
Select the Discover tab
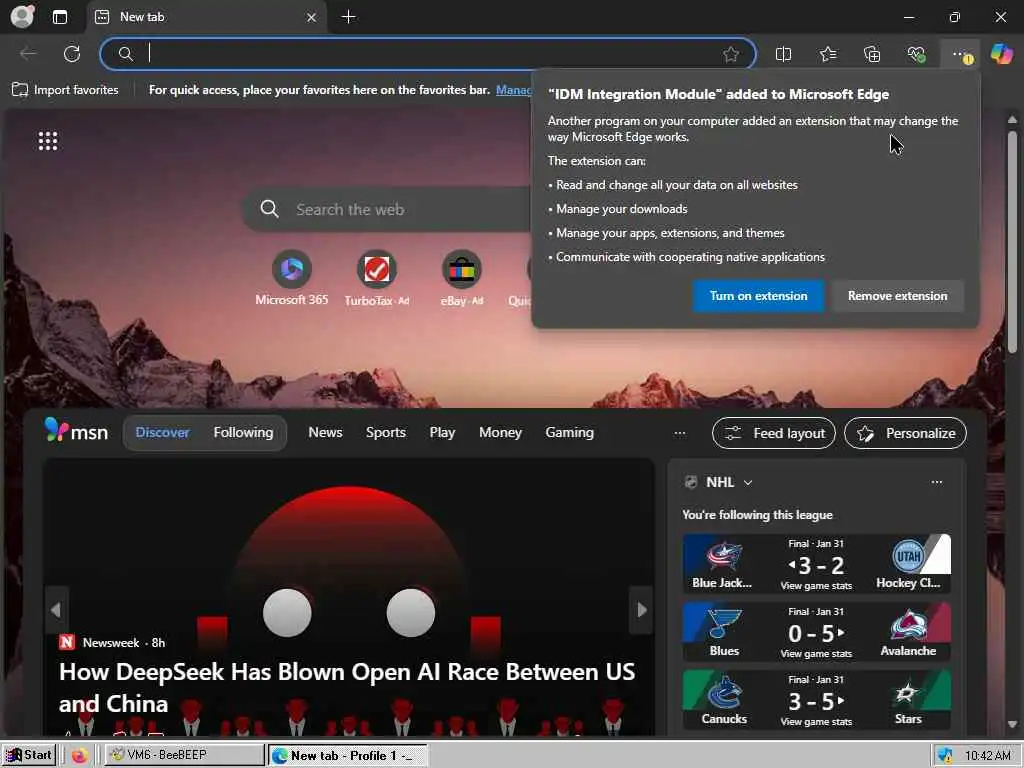[162, 432]
